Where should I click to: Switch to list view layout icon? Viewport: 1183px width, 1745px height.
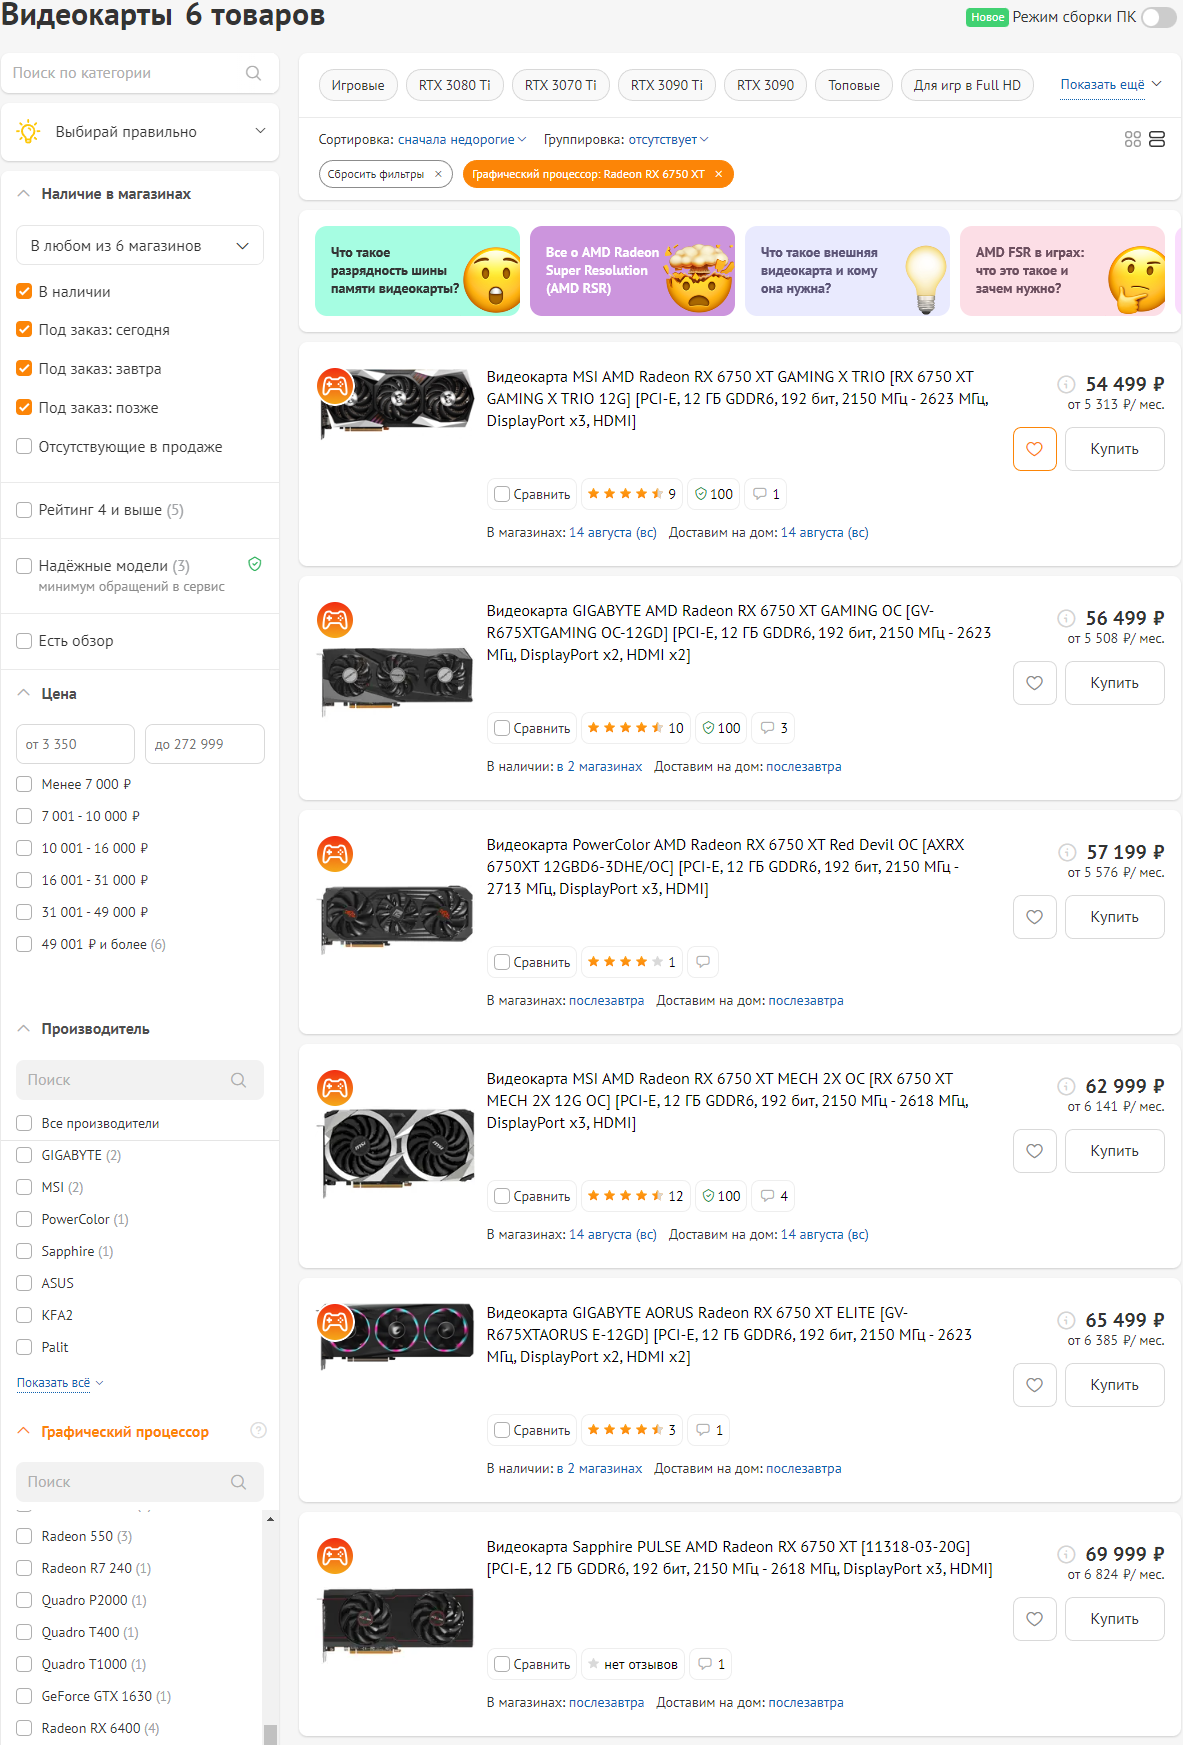[1157, 139]
